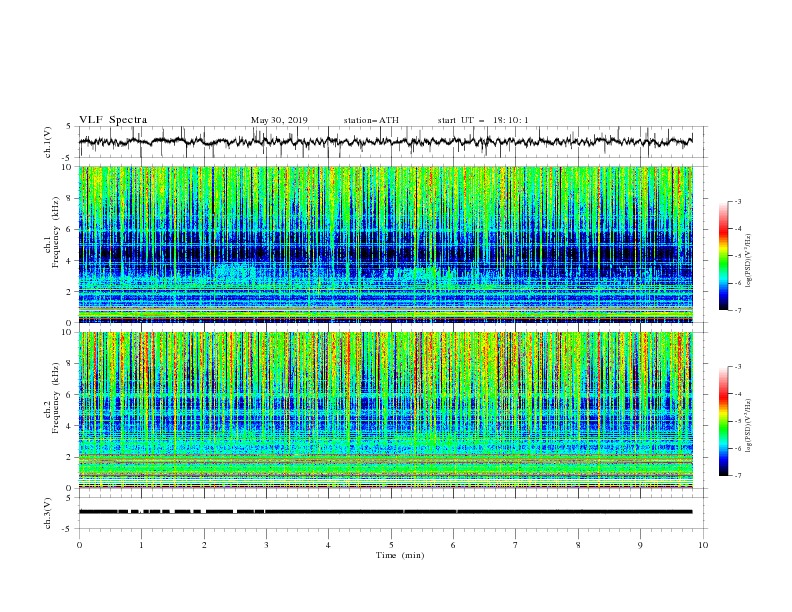Click the 'Time (min)' axis label

tap(400, 555)
